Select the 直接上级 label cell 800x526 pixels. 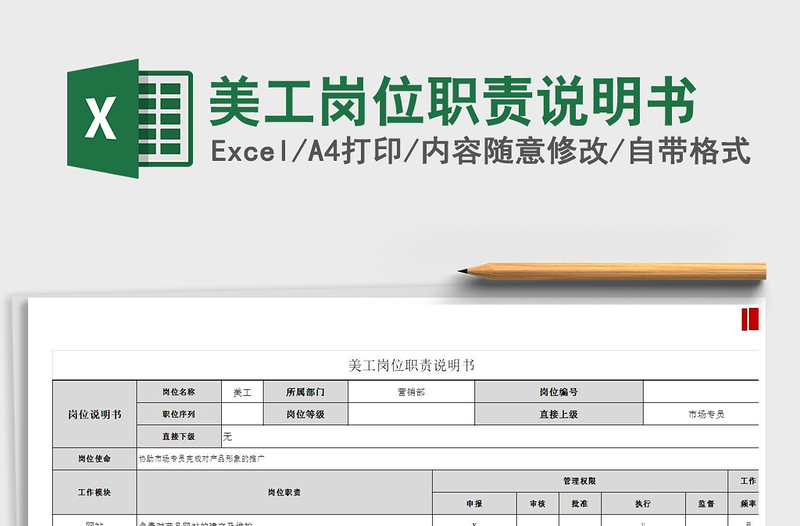pyautogui.click(x=559, y=414)
